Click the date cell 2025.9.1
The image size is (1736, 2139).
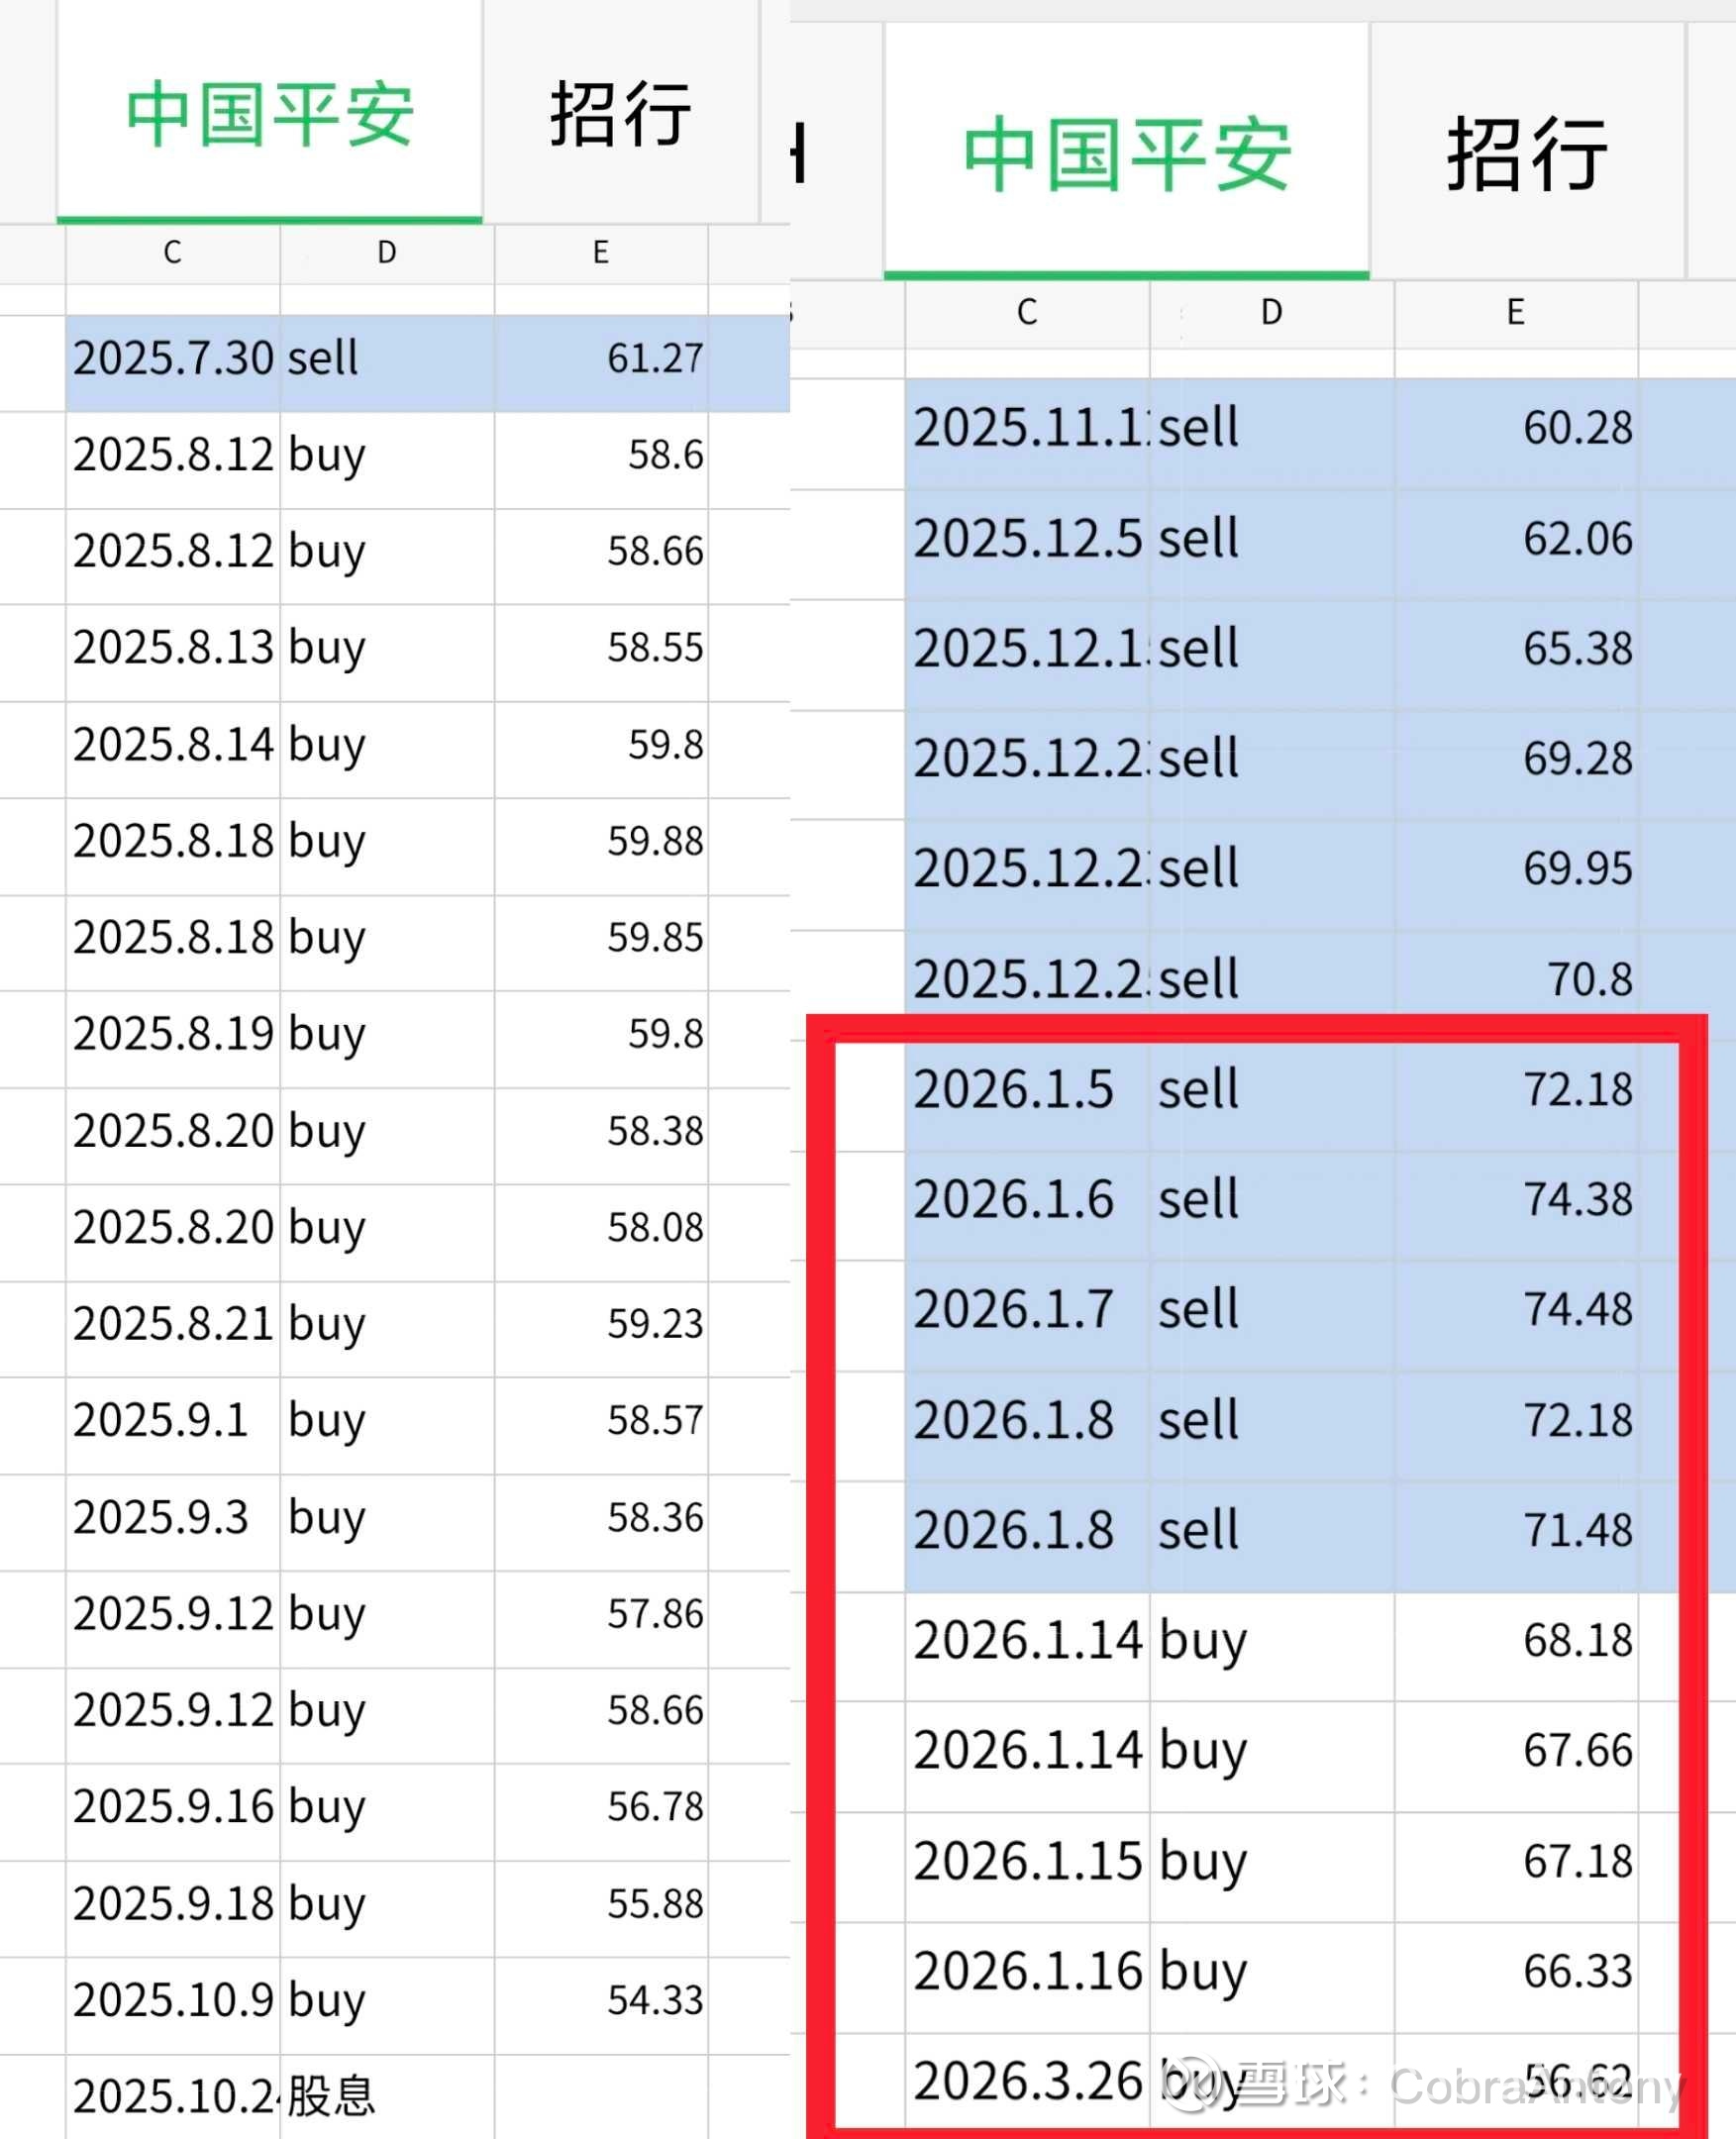[x=173, y=1426]
